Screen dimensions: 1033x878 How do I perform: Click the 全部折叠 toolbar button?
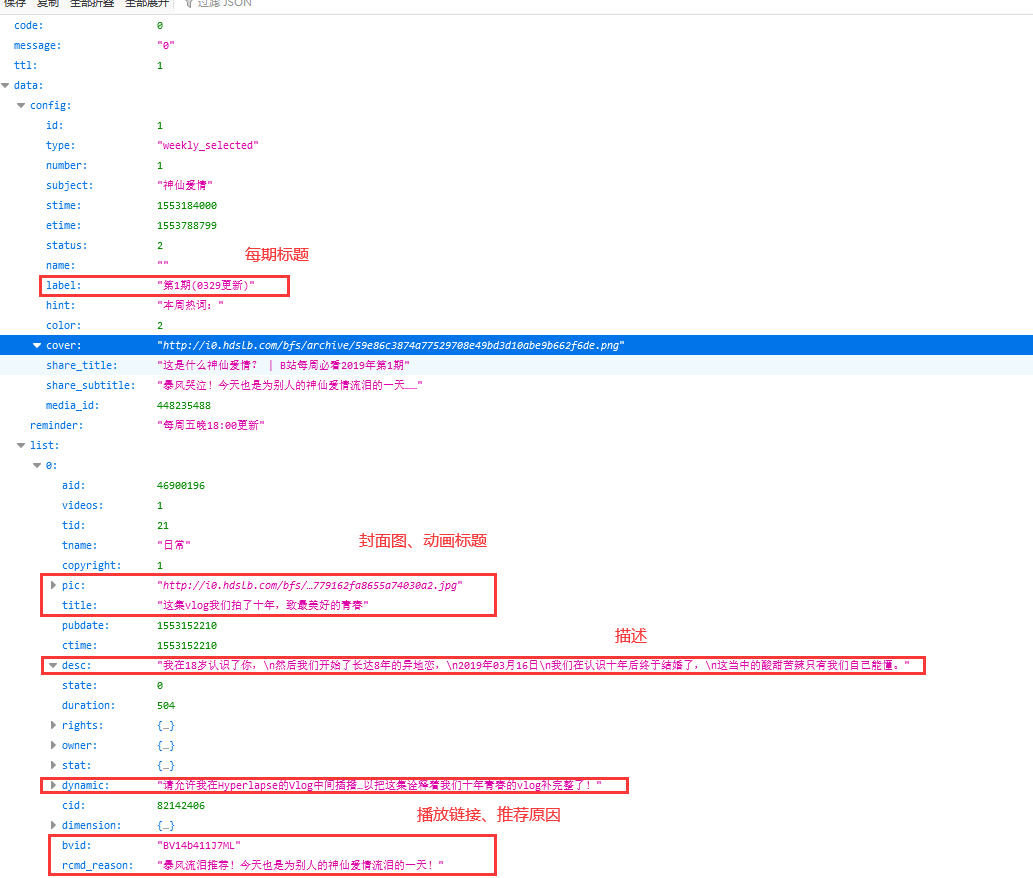[x=92, y=3]
